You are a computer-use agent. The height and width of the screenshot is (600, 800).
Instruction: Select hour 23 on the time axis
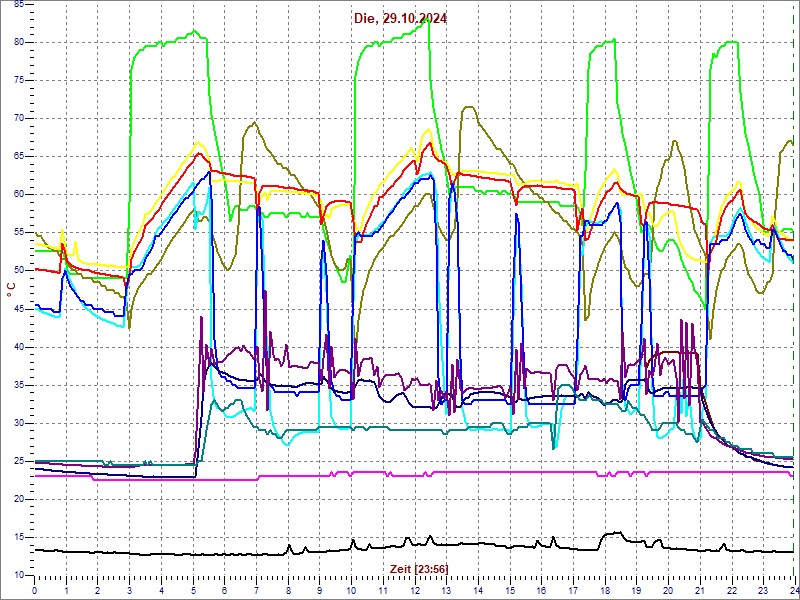[x=762, y=590]
